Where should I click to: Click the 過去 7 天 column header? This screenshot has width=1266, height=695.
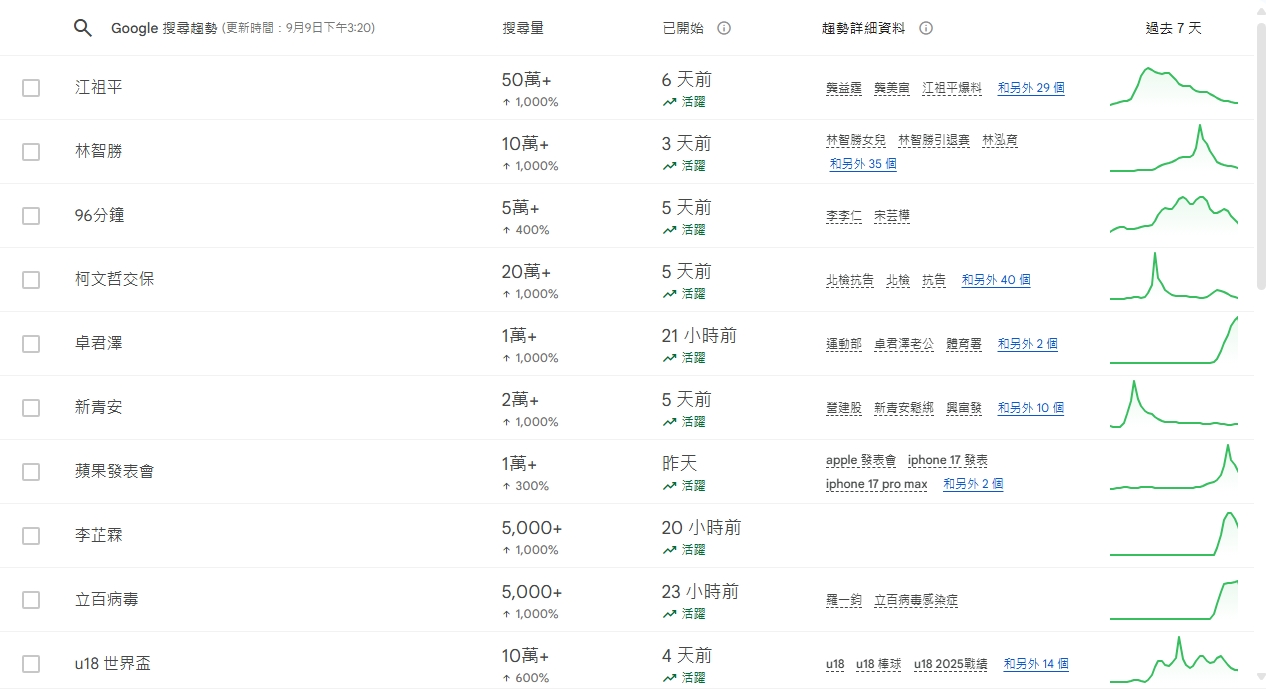point(1173,28)
